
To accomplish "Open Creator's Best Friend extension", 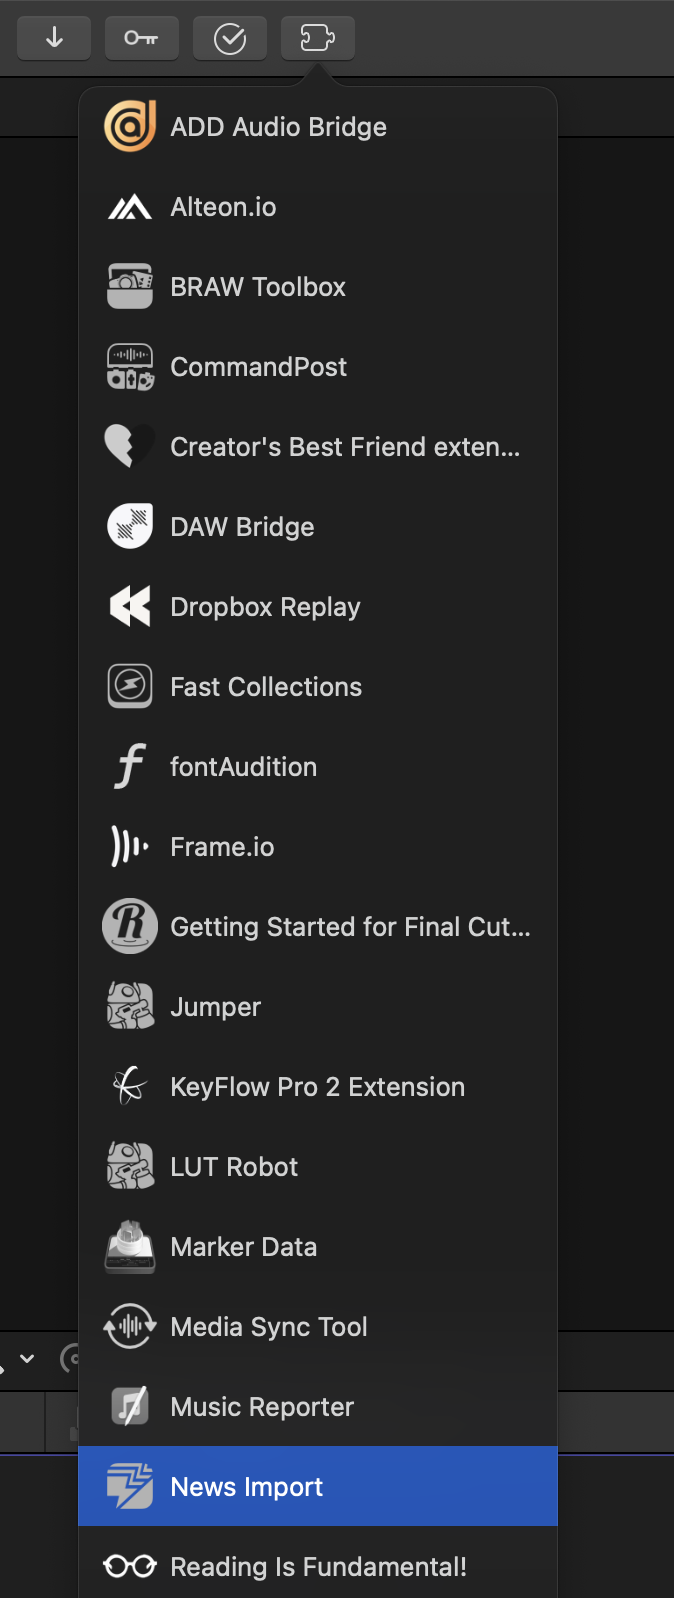I will point(344,447).
